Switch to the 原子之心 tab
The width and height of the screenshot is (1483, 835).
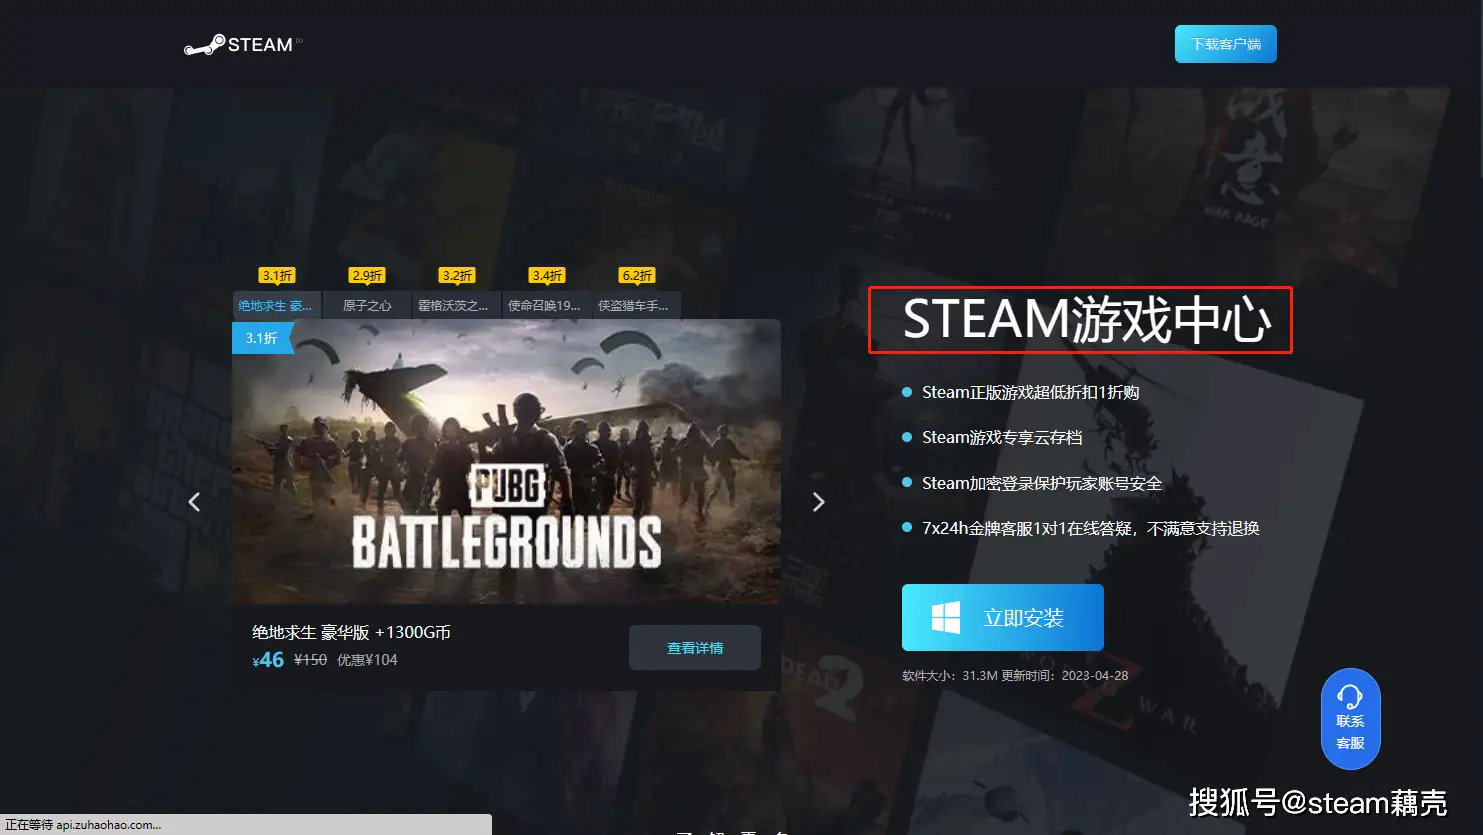pos(367,306)
